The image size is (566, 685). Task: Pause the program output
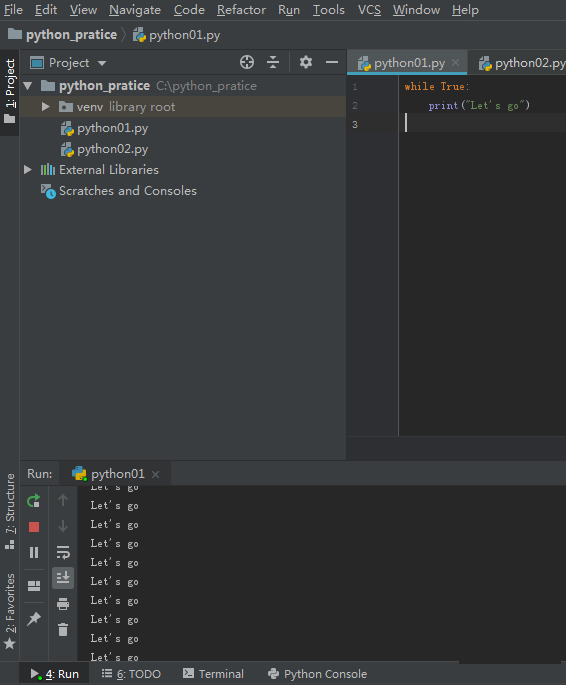(x=34, y=553)
